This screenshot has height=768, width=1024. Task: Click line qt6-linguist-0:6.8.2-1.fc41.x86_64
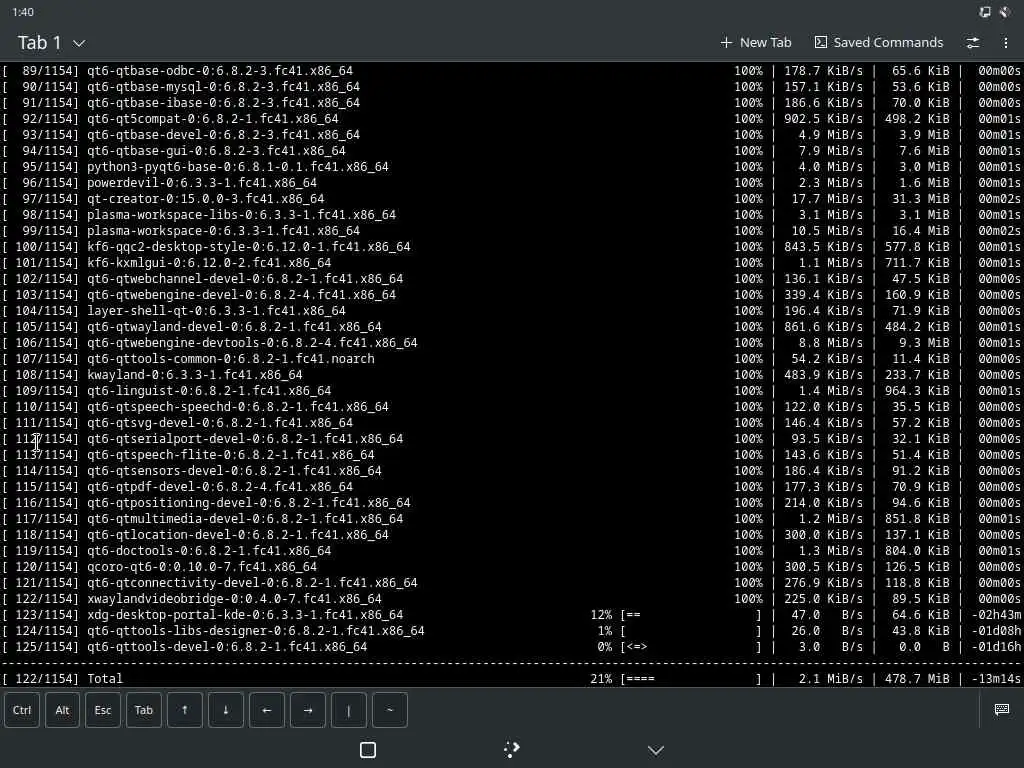pyautogui.click(x=209, y=391)
